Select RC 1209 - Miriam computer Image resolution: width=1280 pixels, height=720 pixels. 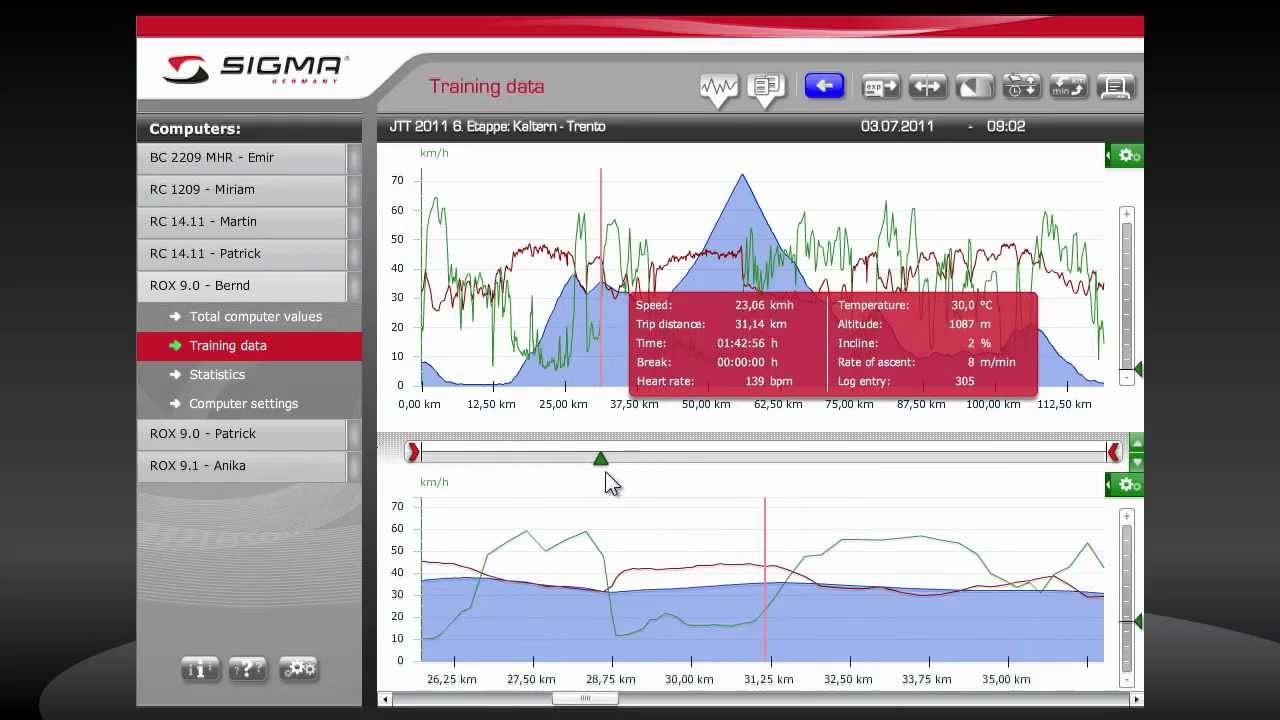[x=244, y=190]
